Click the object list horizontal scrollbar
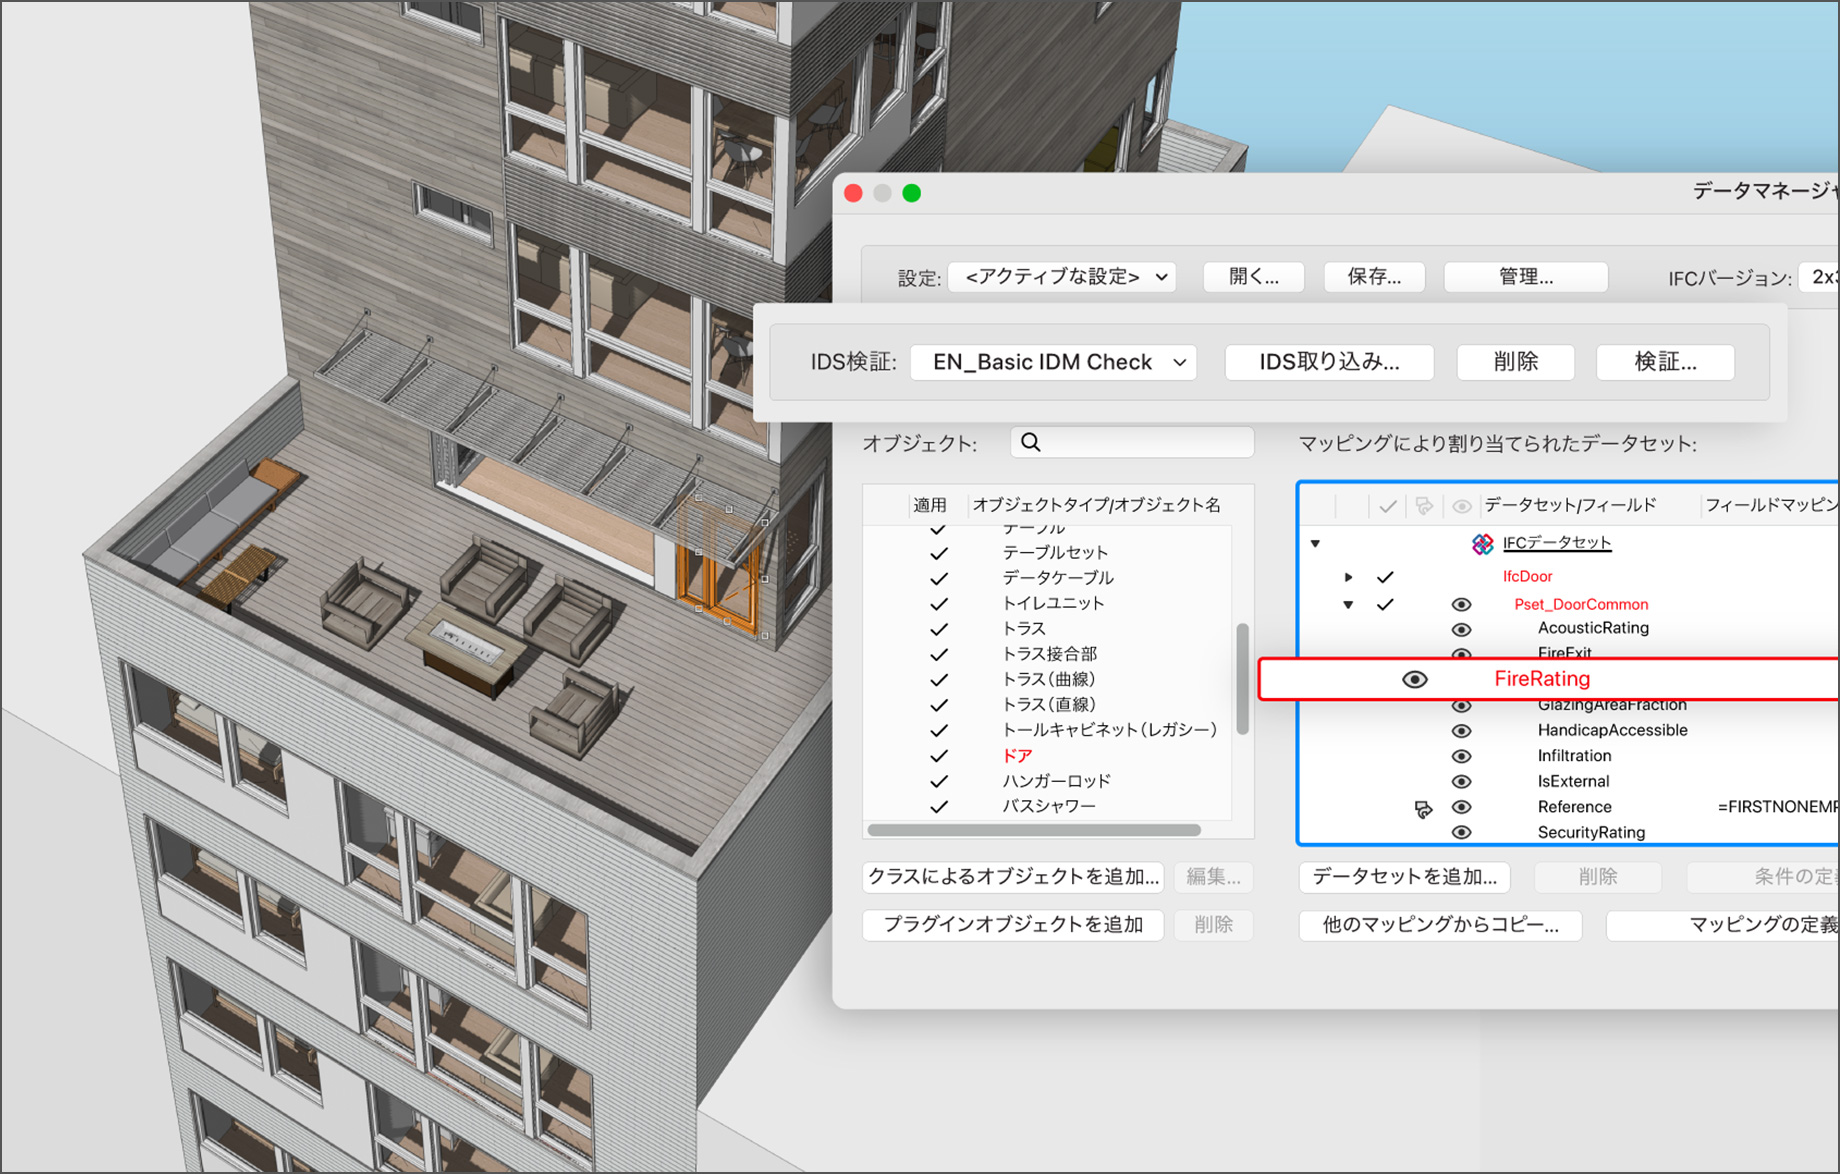 click(x=1034, y=830)
